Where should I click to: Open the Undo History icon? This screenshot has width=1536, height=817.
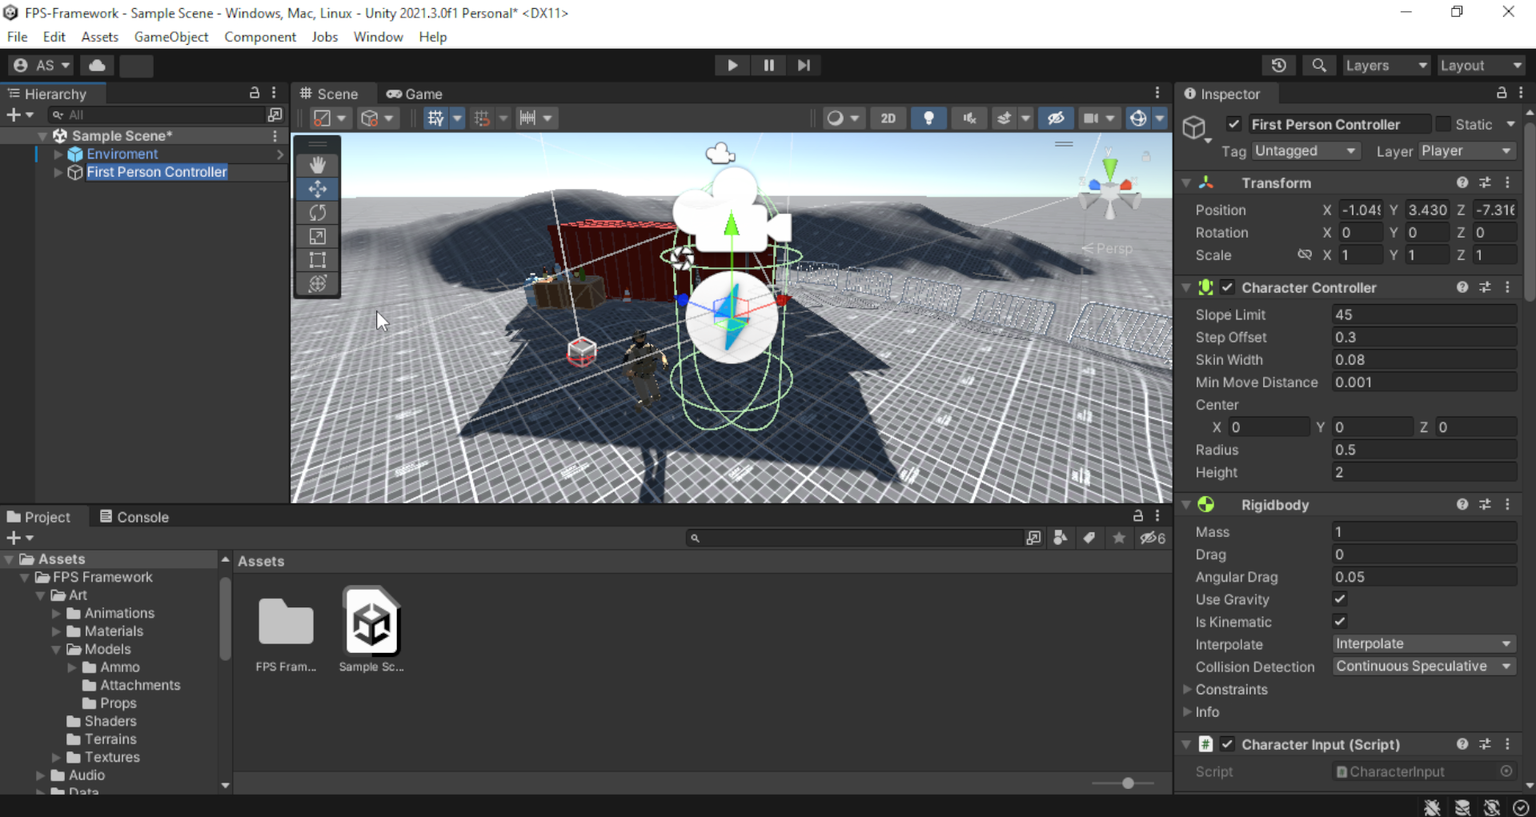(x=1279, y=65)
